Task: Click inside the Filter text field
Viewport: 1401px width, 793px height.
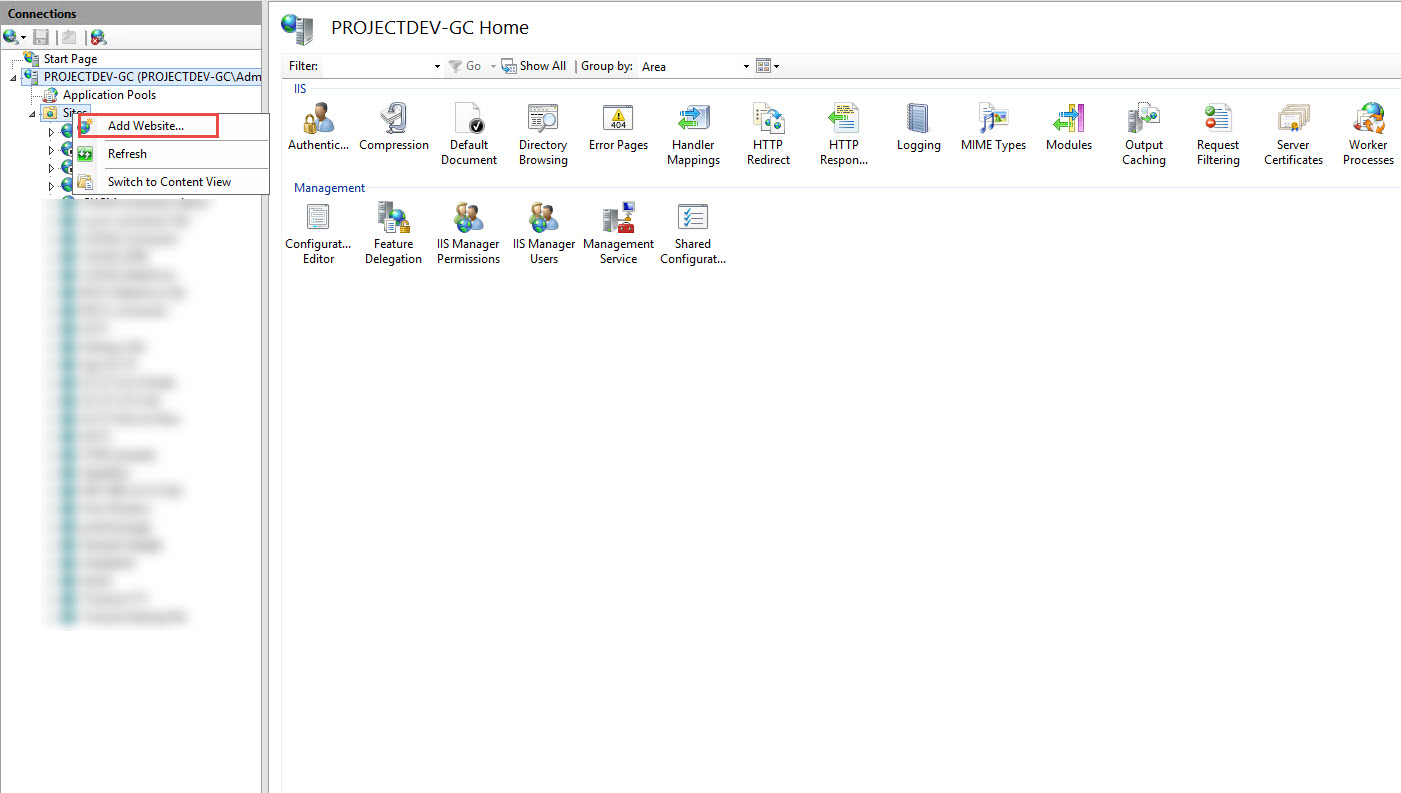Action: 378,66
